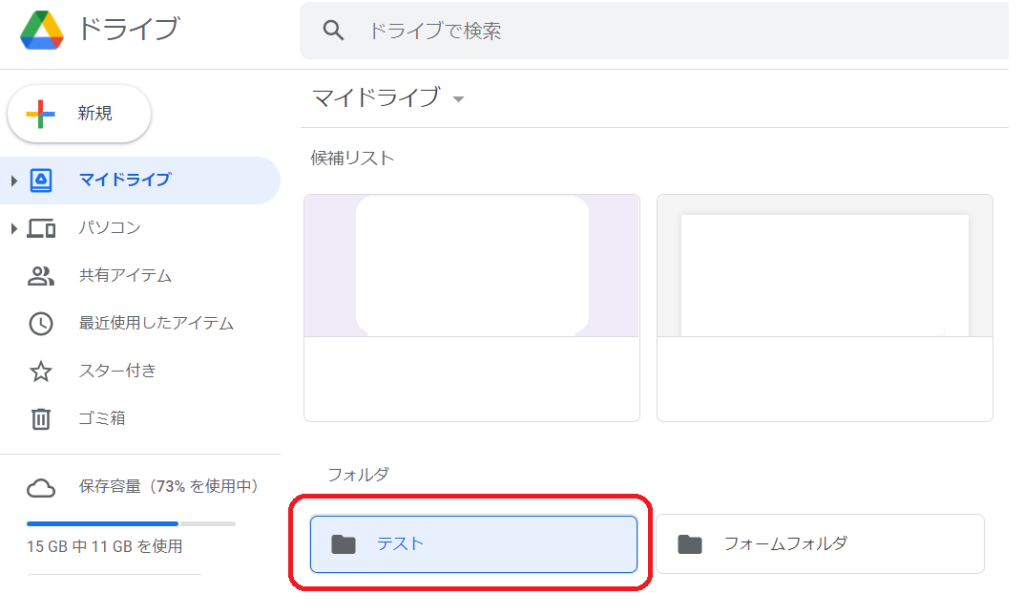Click the blue storage usage bar
Viewport: 1024px width, 616px height.
click(x=103, y=523)
